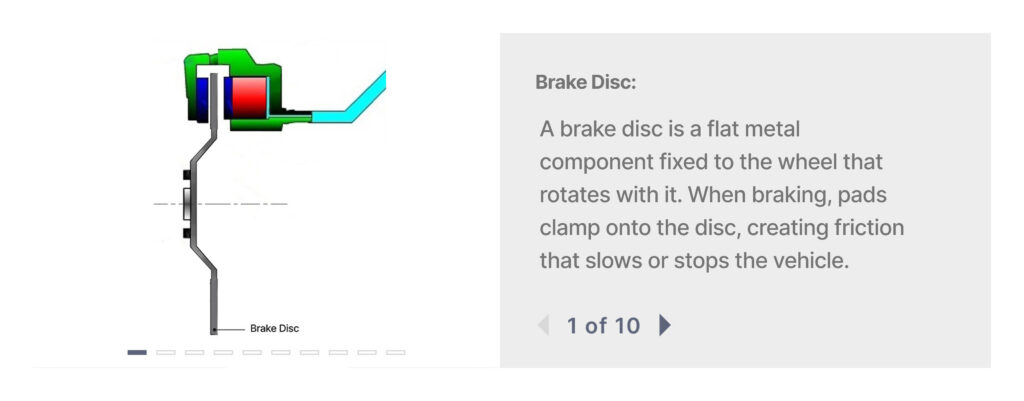Select the fourth slide indicator dash
This screenshot has width=1024, height=401.
click(223, 352)
